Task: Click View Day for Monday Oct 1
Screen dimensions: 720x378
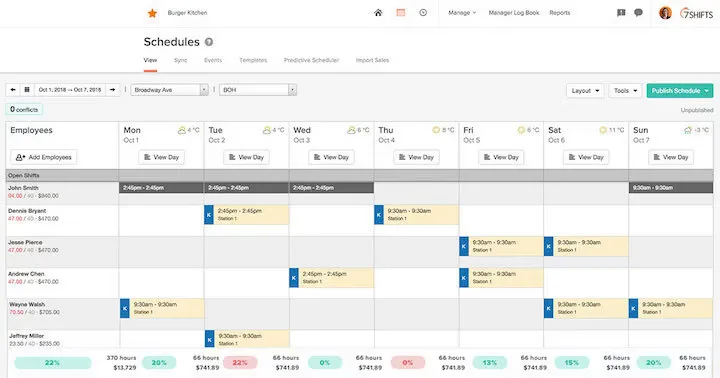Action: click(162, 157)
